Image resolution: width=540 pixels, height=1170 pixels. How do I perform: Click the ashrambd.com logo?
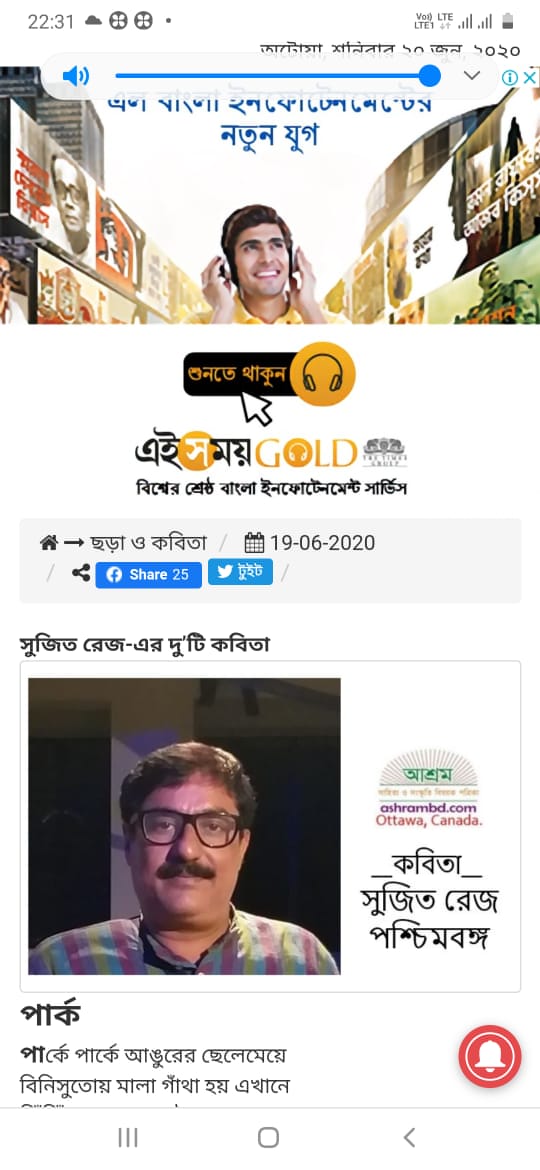(429, 788)
